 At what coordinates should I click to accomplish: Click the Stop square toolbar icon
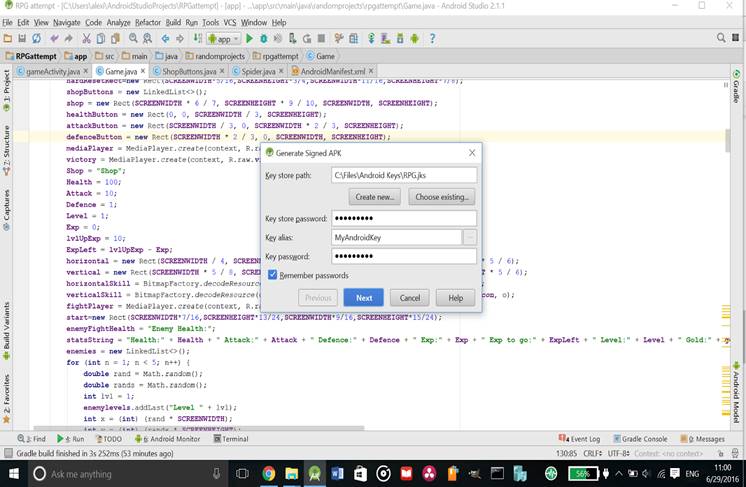click(321, 39)
